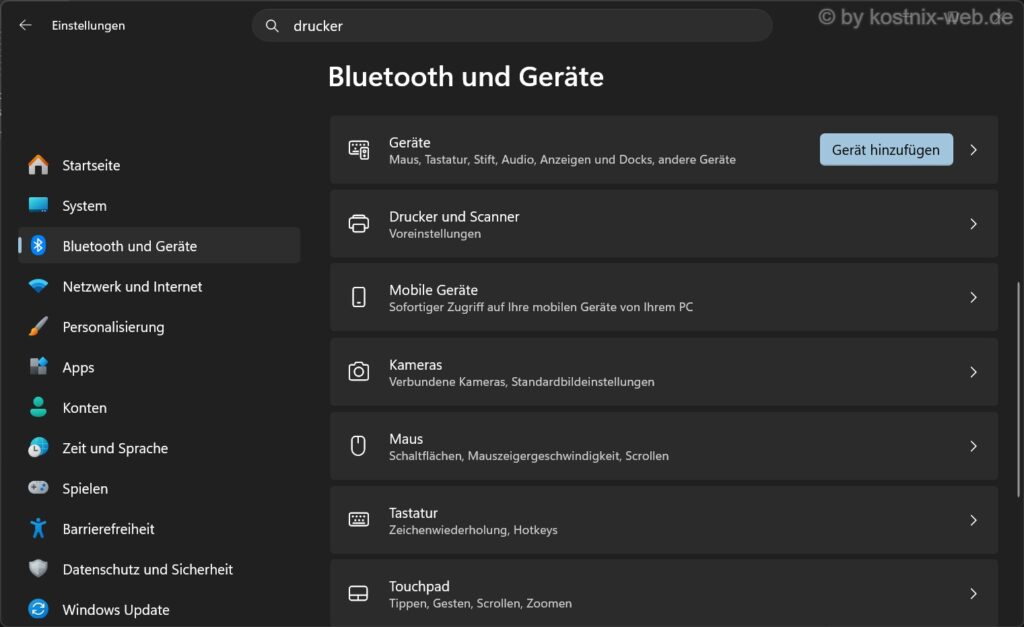This screenshot has width=1024, height=627.
Task: Click the Spielen gamepad icon
Action: coord(39,488)
